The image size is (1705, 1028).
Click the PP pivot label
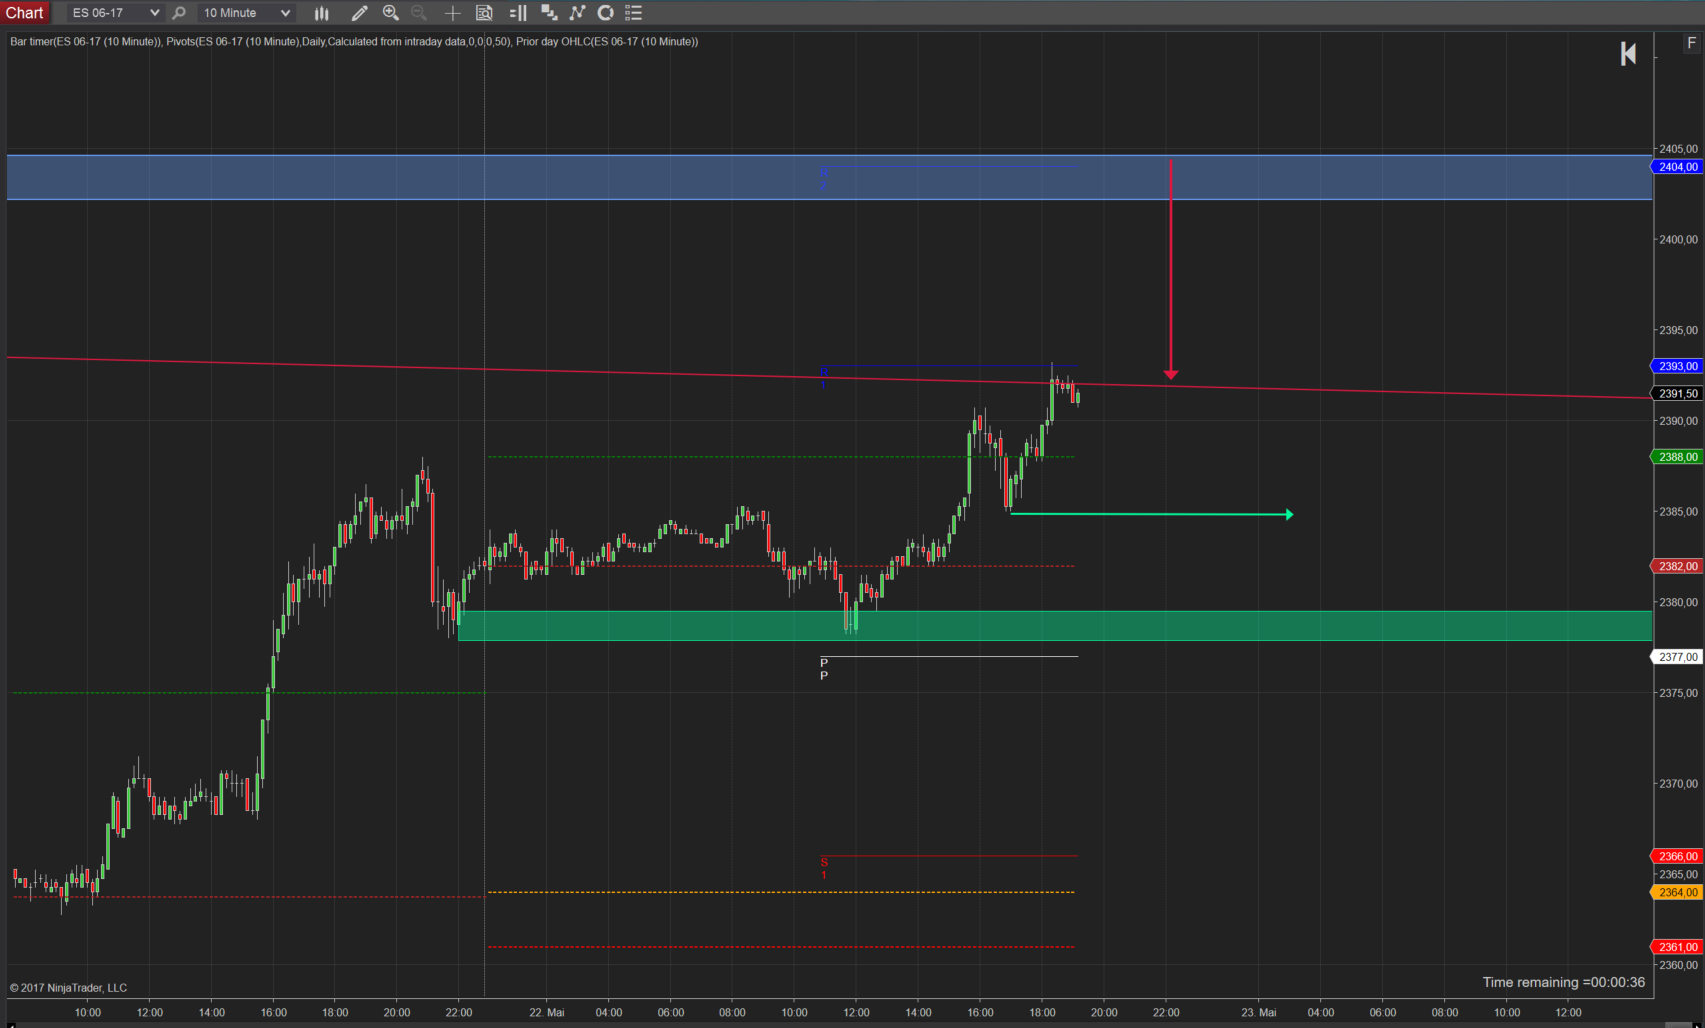pos(824,669)
